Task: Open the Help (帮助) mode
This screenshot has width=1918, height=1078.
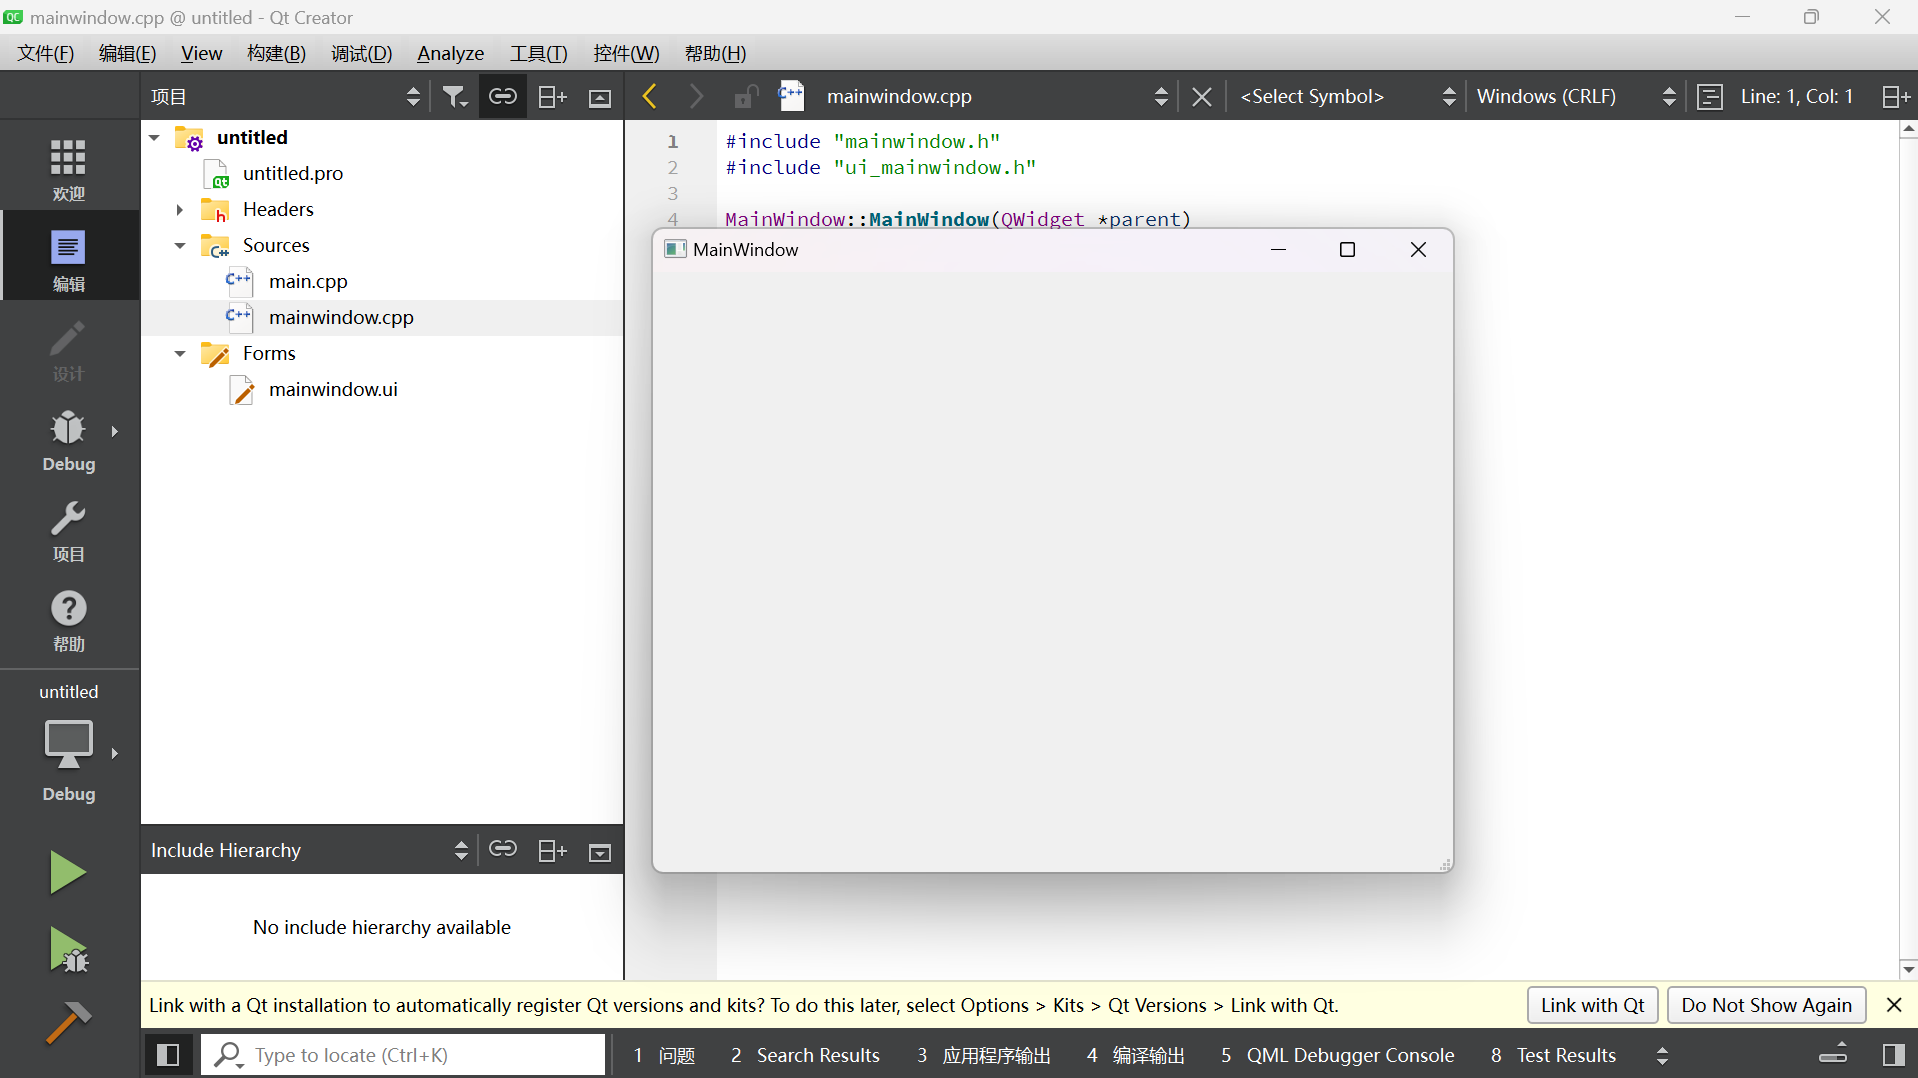Action: click(x=68, y=618)
